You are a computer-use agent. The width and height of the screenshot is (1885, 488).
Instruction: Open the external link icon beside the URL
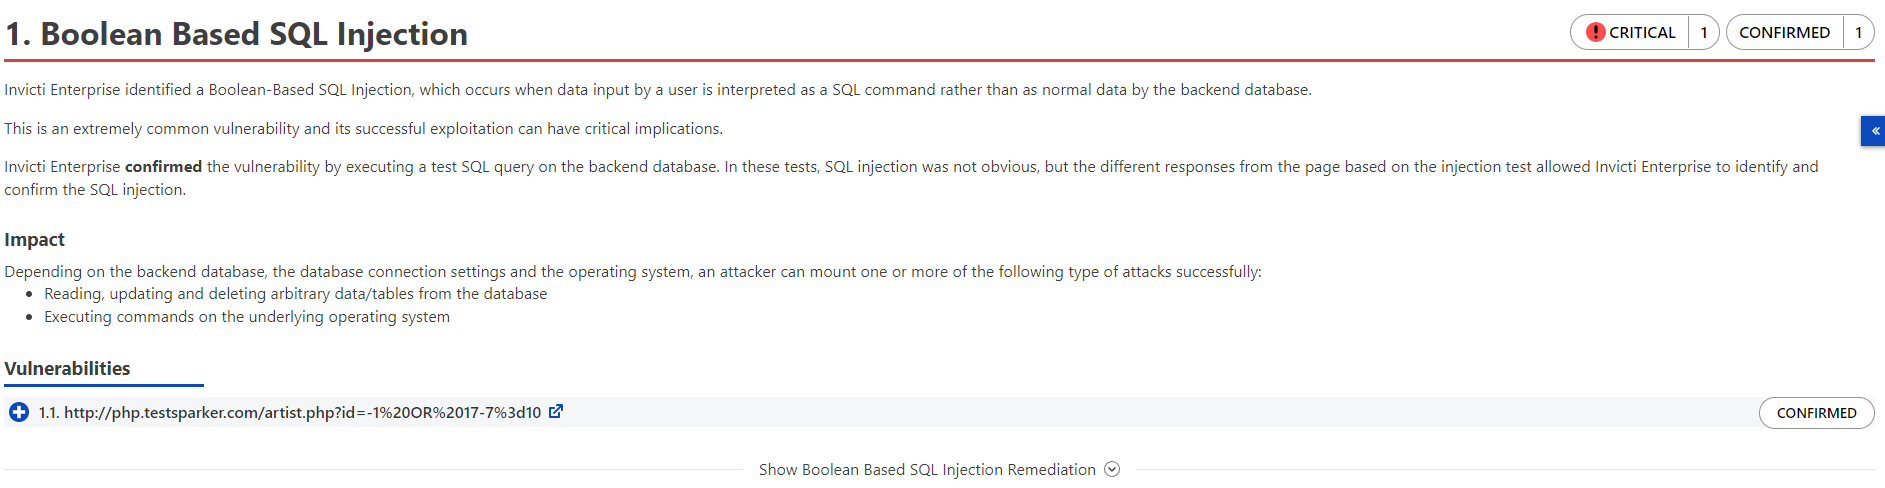click(x=556, y=411)
